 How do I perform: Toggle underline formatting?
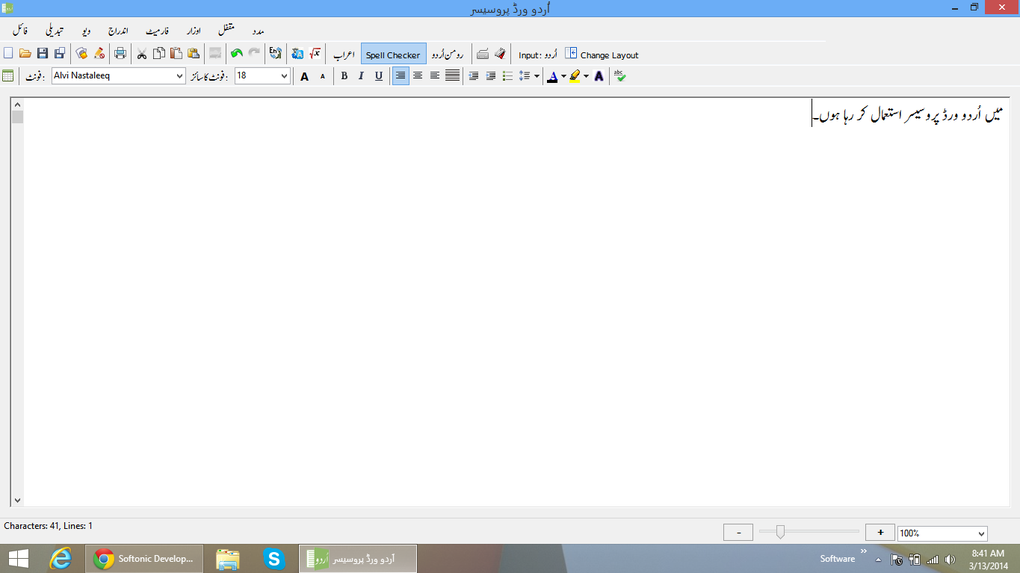[x=379, y=76]
